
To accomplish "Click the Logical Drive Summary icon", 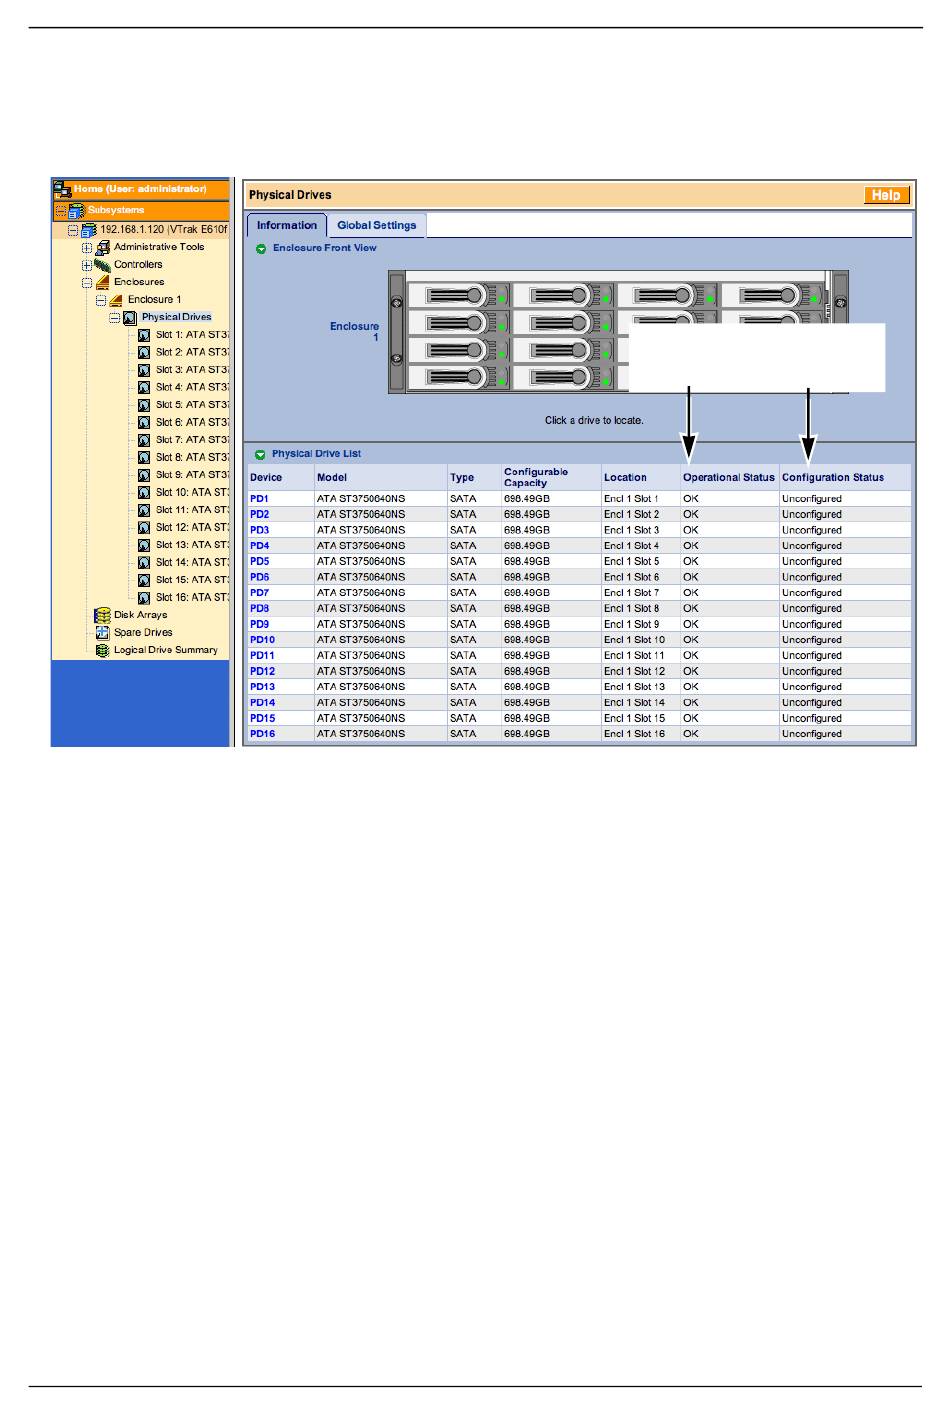I will [x=102, y=651].
